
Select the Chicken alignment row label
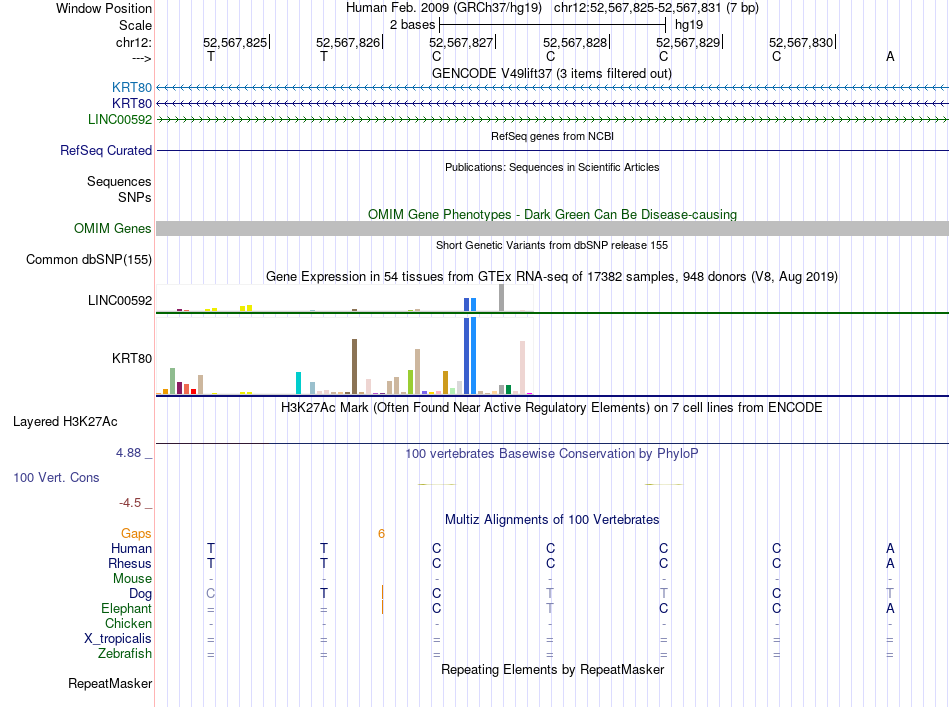128,623
